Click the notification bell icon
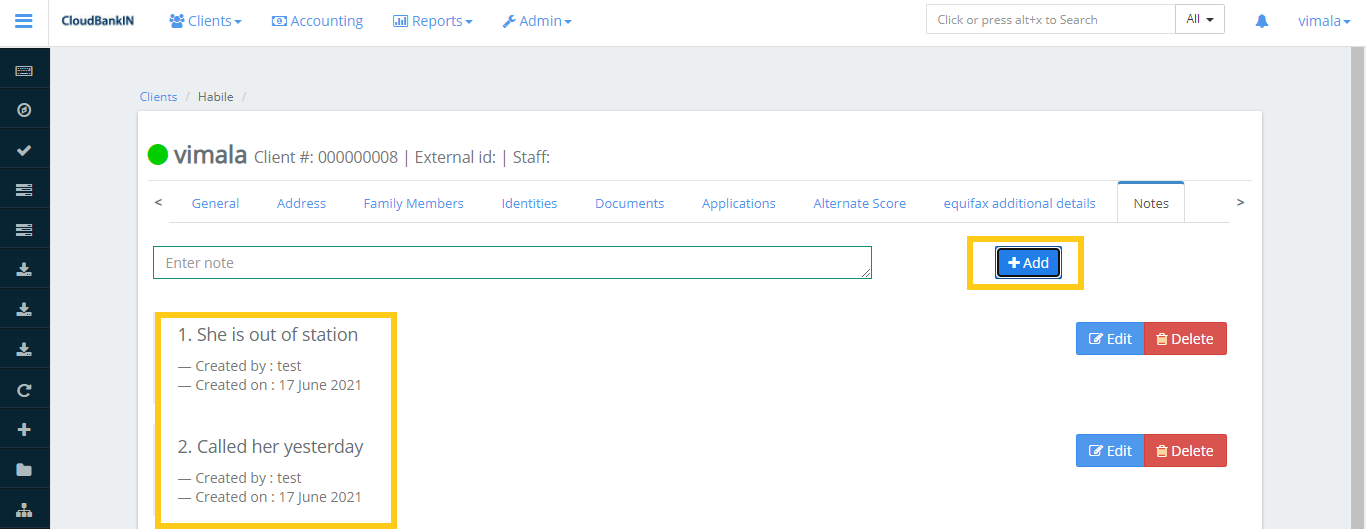 point(1261,21)
